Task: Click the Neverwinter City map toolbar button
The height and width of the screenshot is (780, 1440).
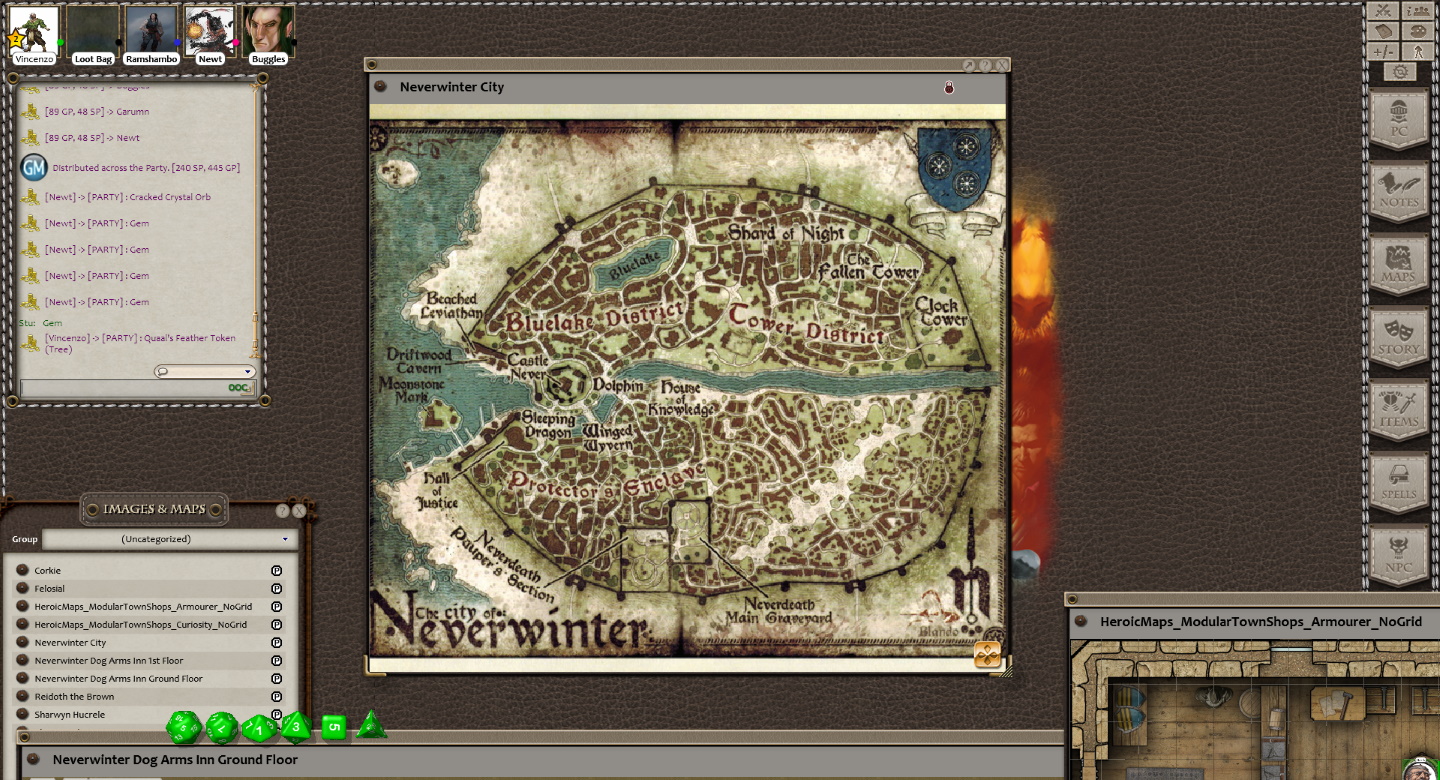Action: 987,655
